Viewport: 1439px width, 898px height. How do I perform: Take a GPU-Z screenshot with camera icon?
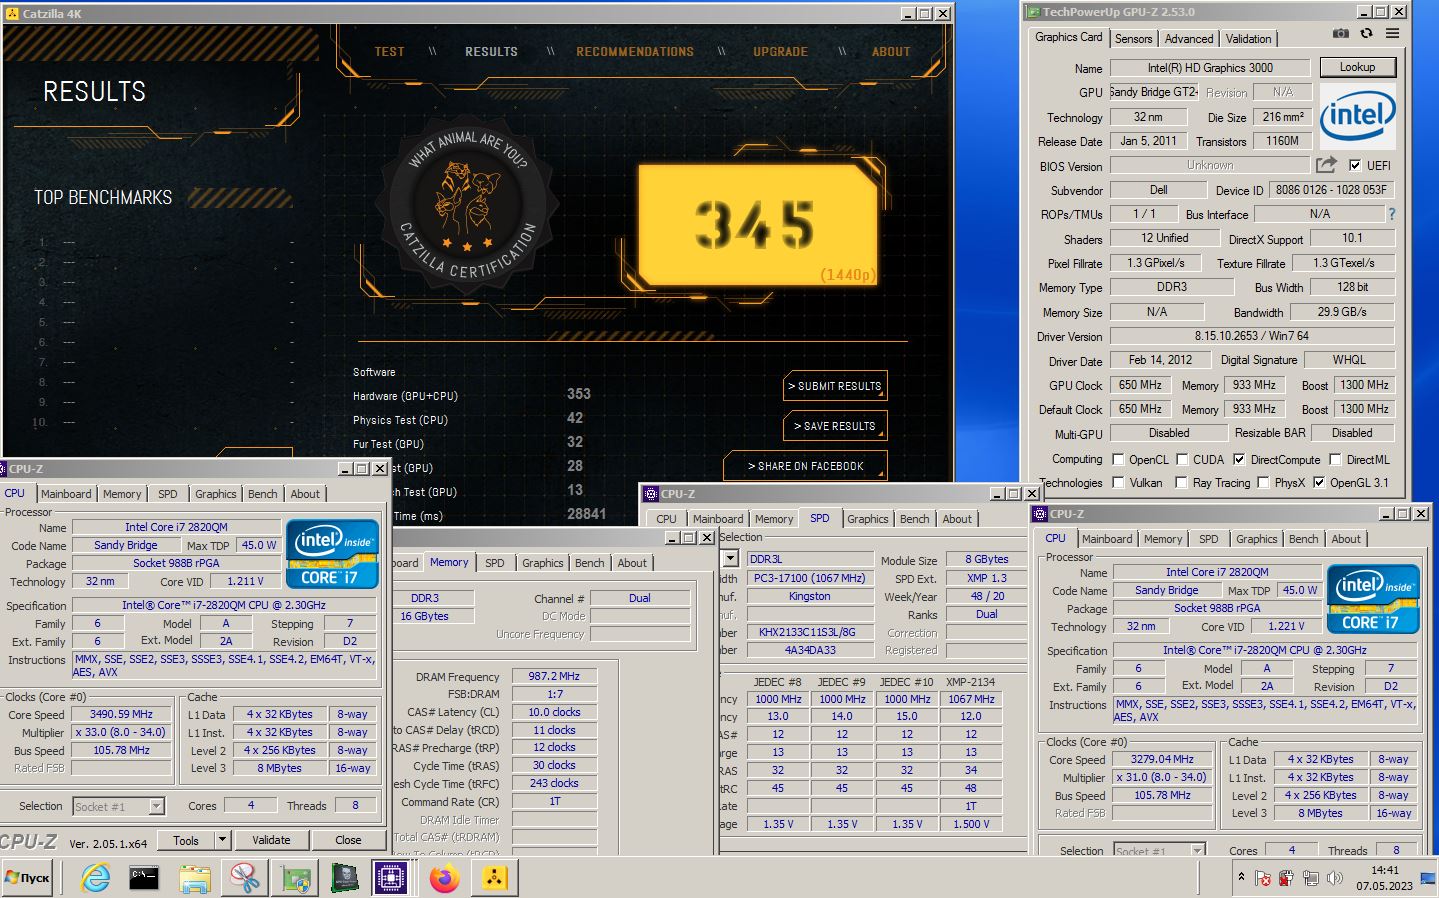(1341, 34)
